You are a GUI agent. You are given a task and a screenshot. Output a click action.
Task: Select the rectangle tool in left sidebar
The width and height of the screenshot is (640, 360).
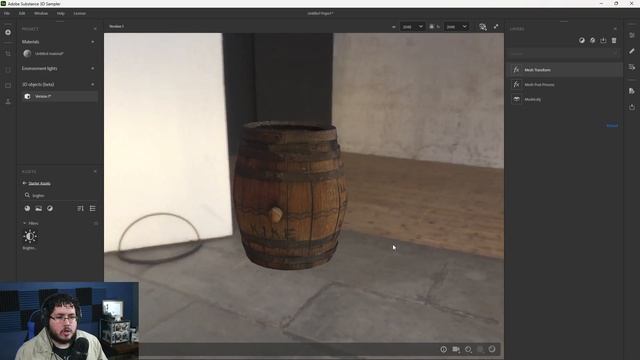click(8, 86)
